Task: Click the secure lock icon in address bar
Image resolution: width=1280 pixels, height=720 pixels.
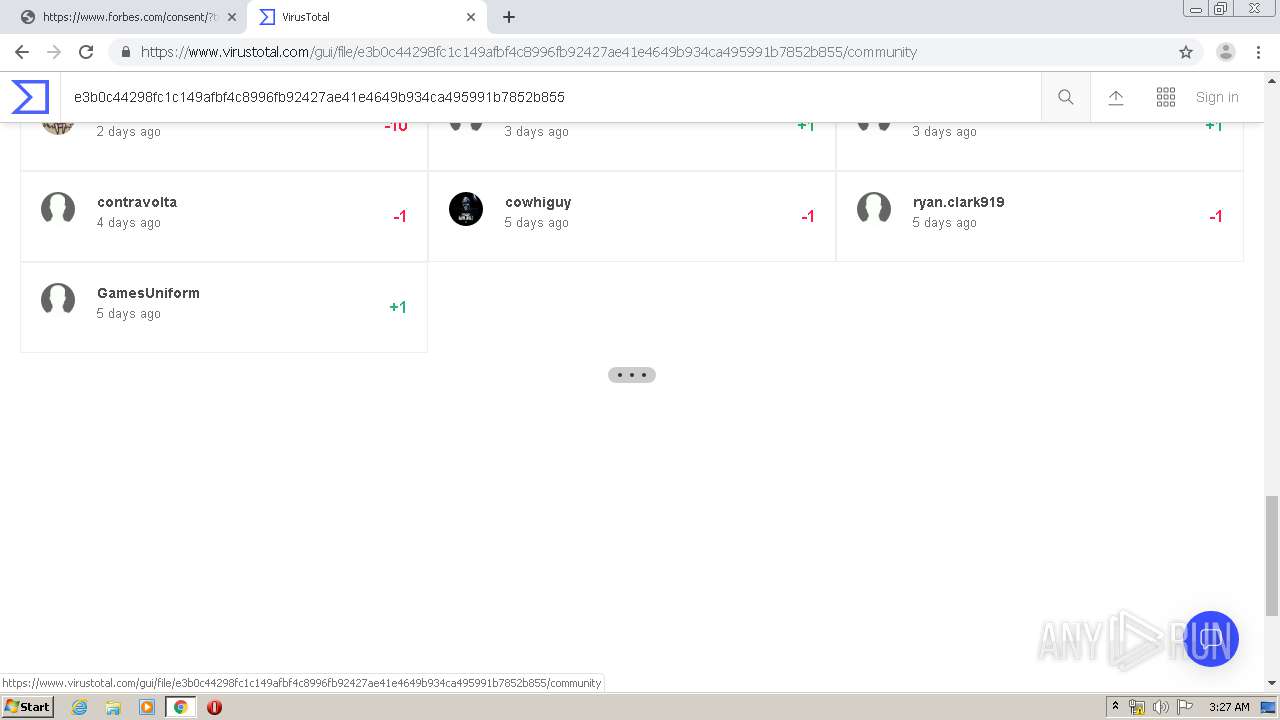Action: (x=125, y=52)
